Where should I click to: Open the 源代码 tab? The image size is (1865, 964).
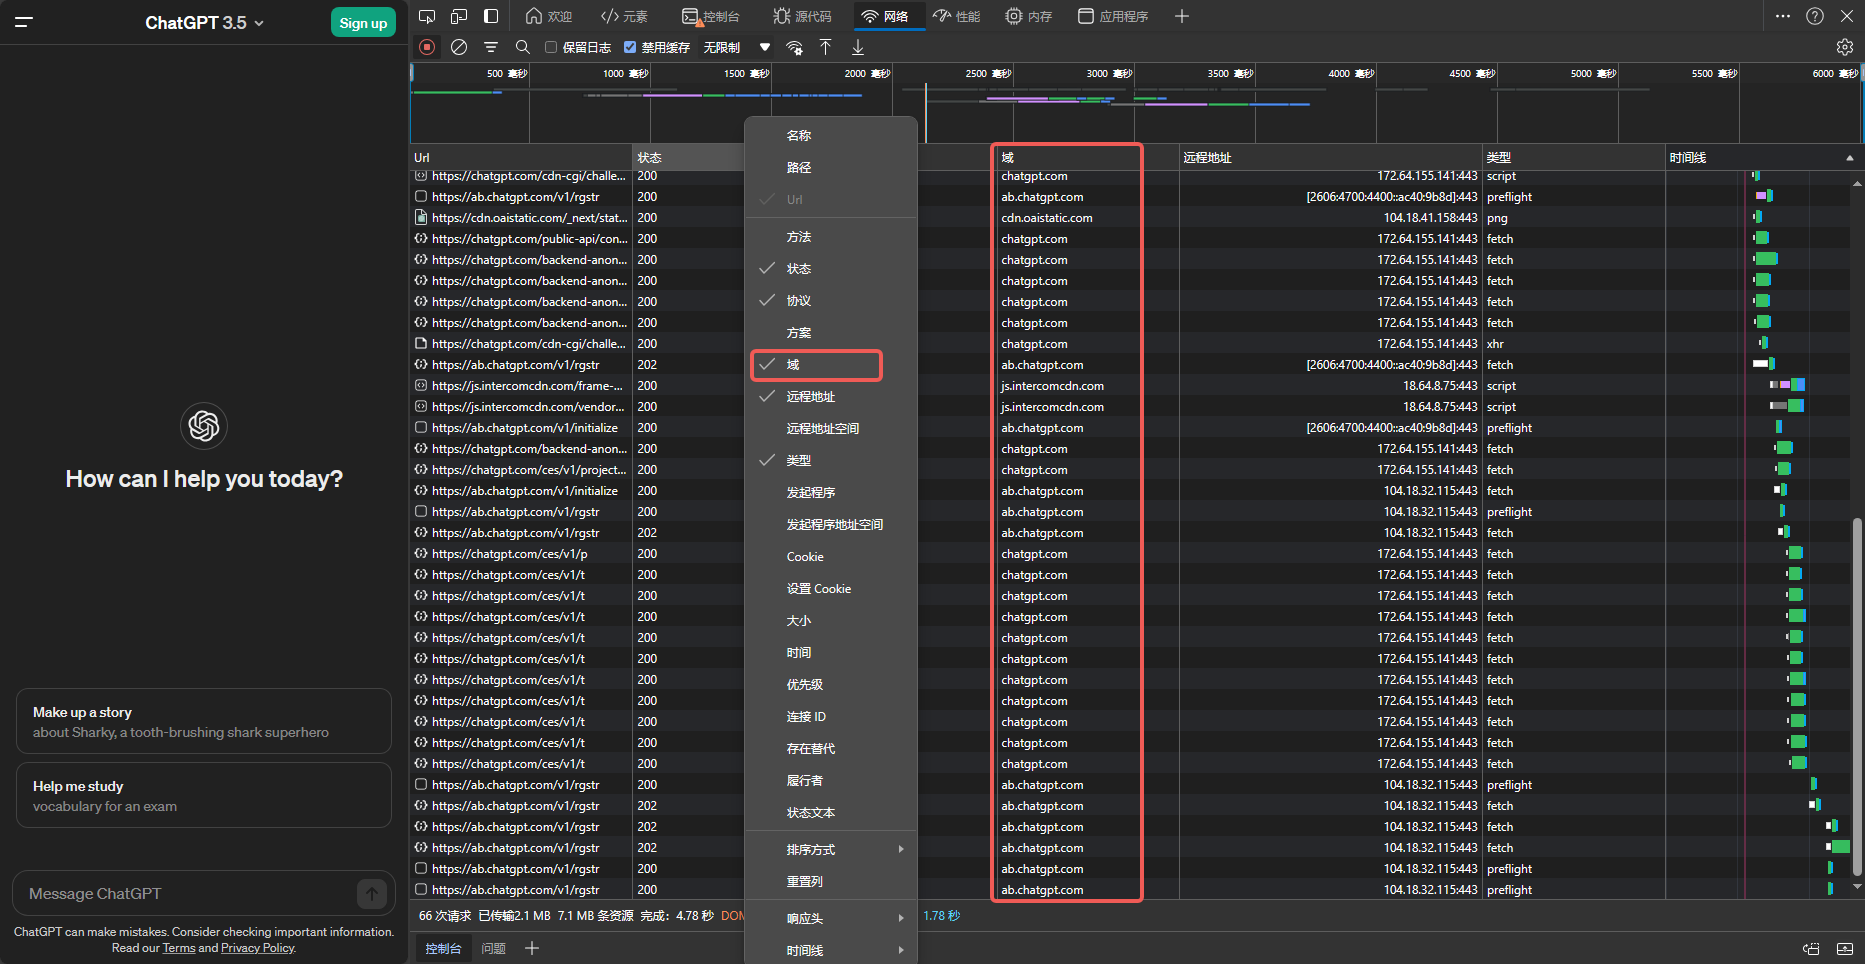coord(802,16)
